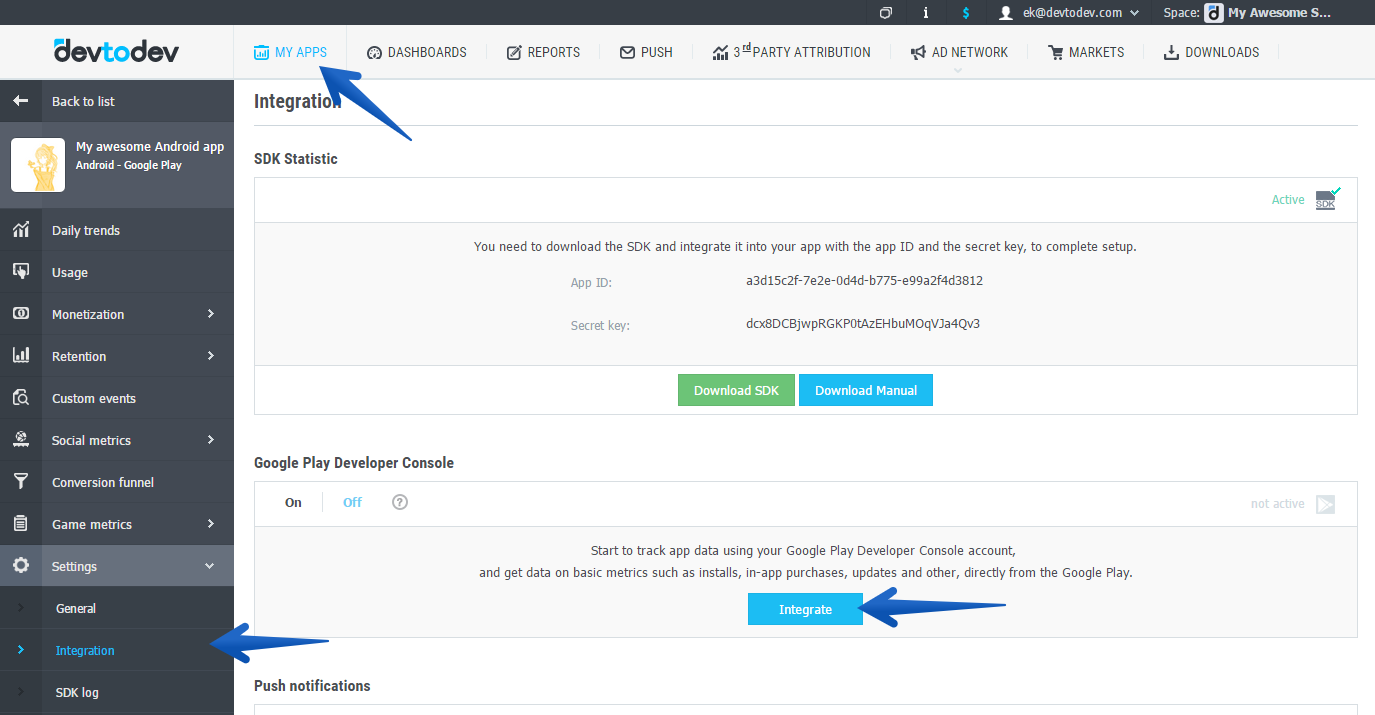Click the app thumbnail image
This screenshot has height=715, width=1375.
pos(38,165)
